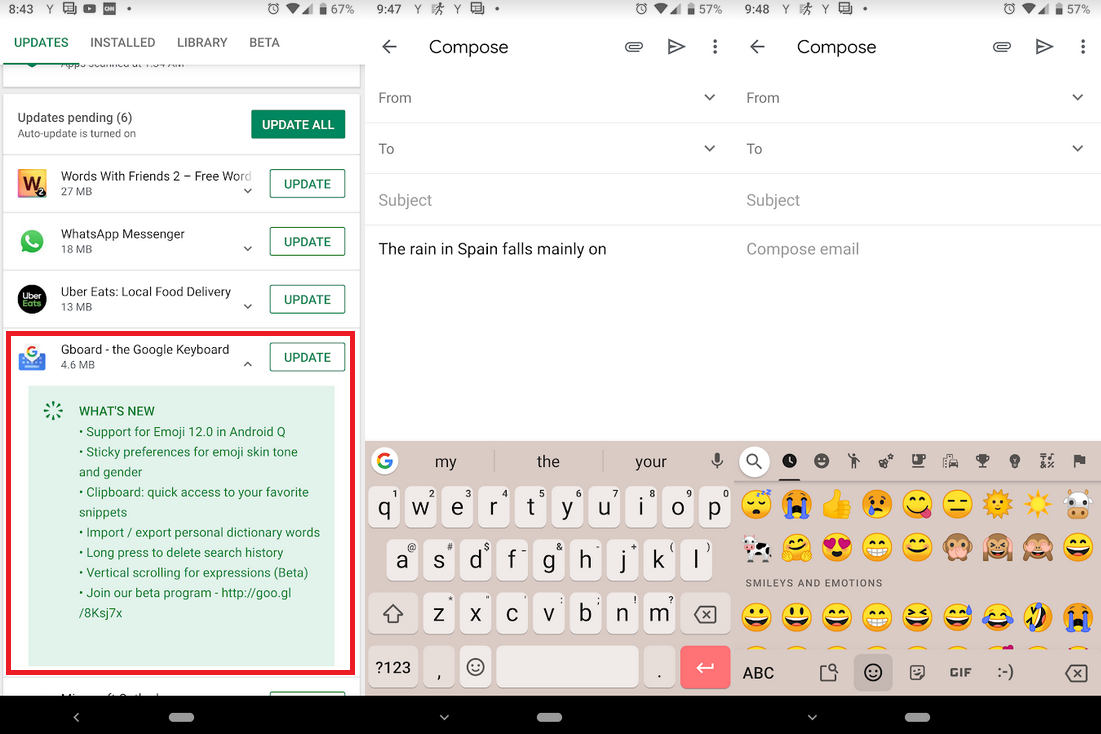Tap the send arrow in middle Compose screen
Screen dimensions: 1101x734
pyautogui.click(x=675, y=47)
